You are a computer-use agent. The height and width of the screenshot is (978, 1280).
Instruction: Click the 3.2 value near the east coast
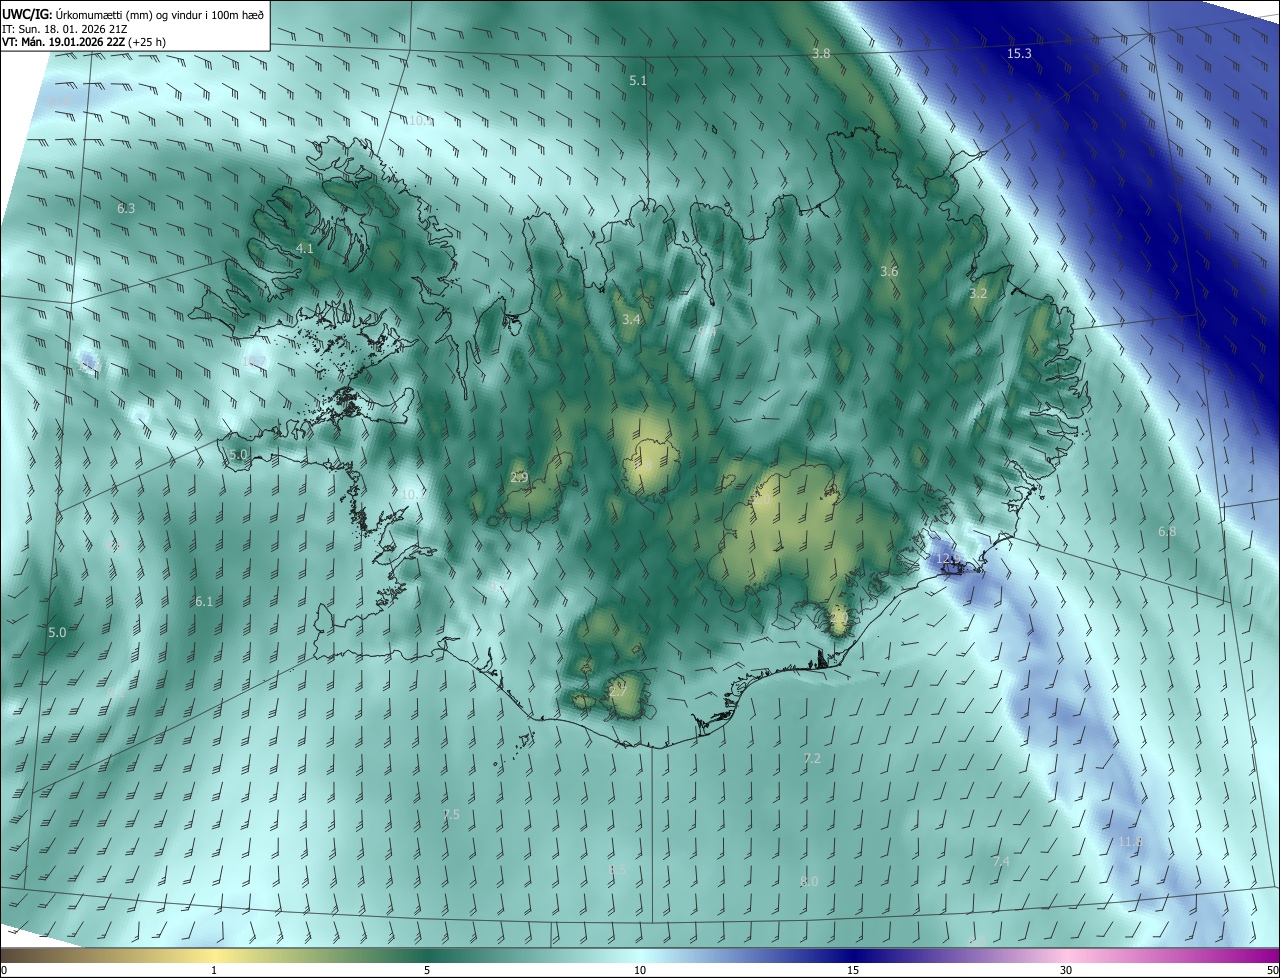(x=978, y=293)
